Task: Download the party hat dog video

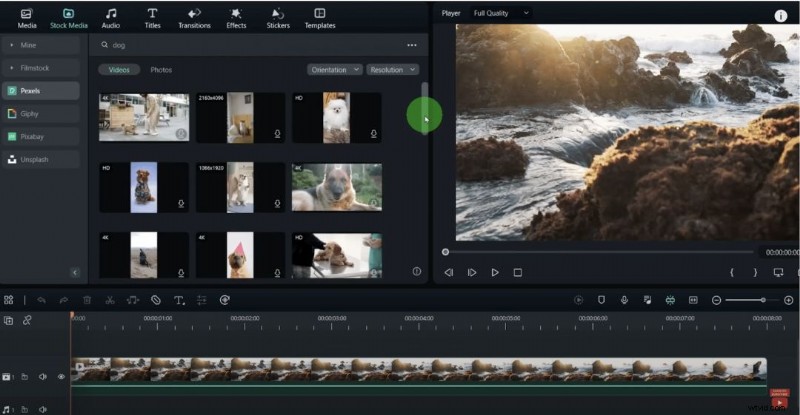Action: tap(277, 273)
